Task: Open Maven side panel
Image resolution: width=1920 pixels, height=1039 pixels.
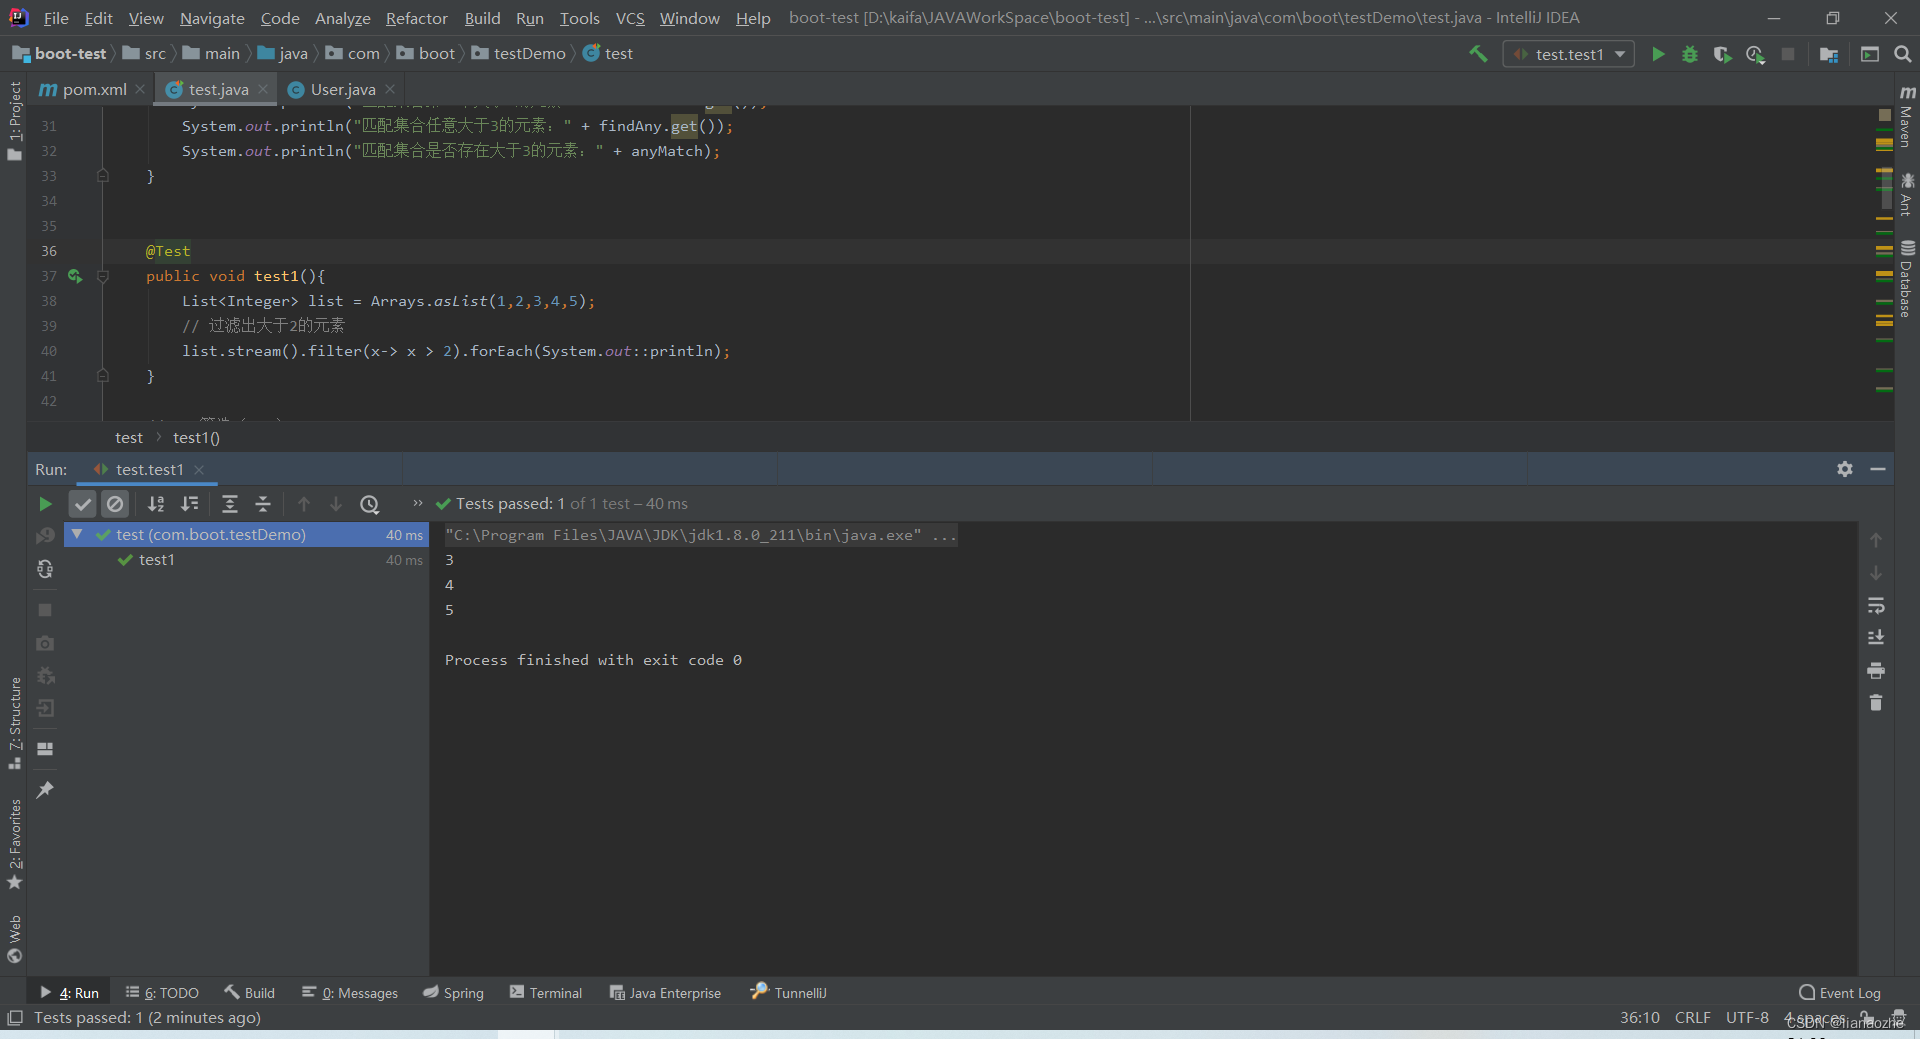Action: pos(1907,118)
